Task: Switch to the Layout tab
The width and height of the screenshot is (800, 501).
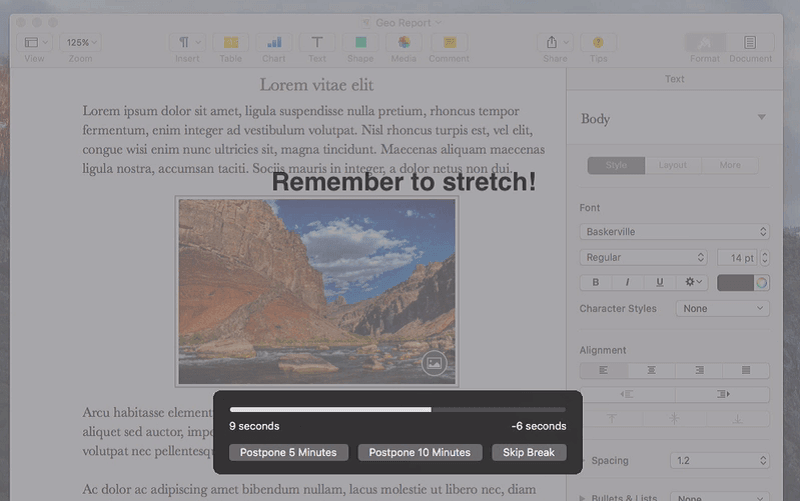Action: click(x=672, y=165)
